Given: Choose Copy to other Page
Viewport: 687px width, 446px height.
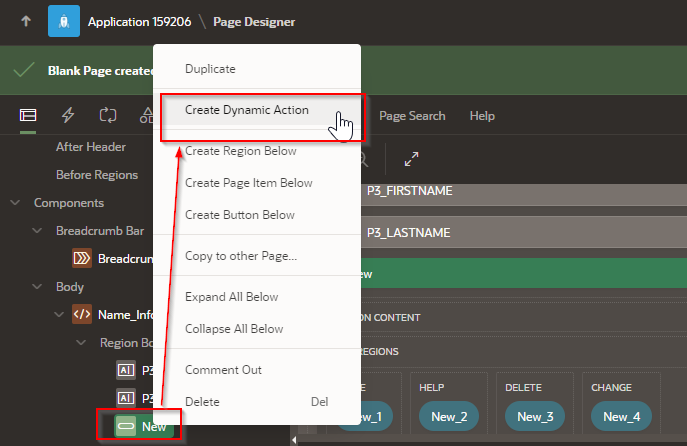Looking at the screenshot, I should (x=257, y=256).
